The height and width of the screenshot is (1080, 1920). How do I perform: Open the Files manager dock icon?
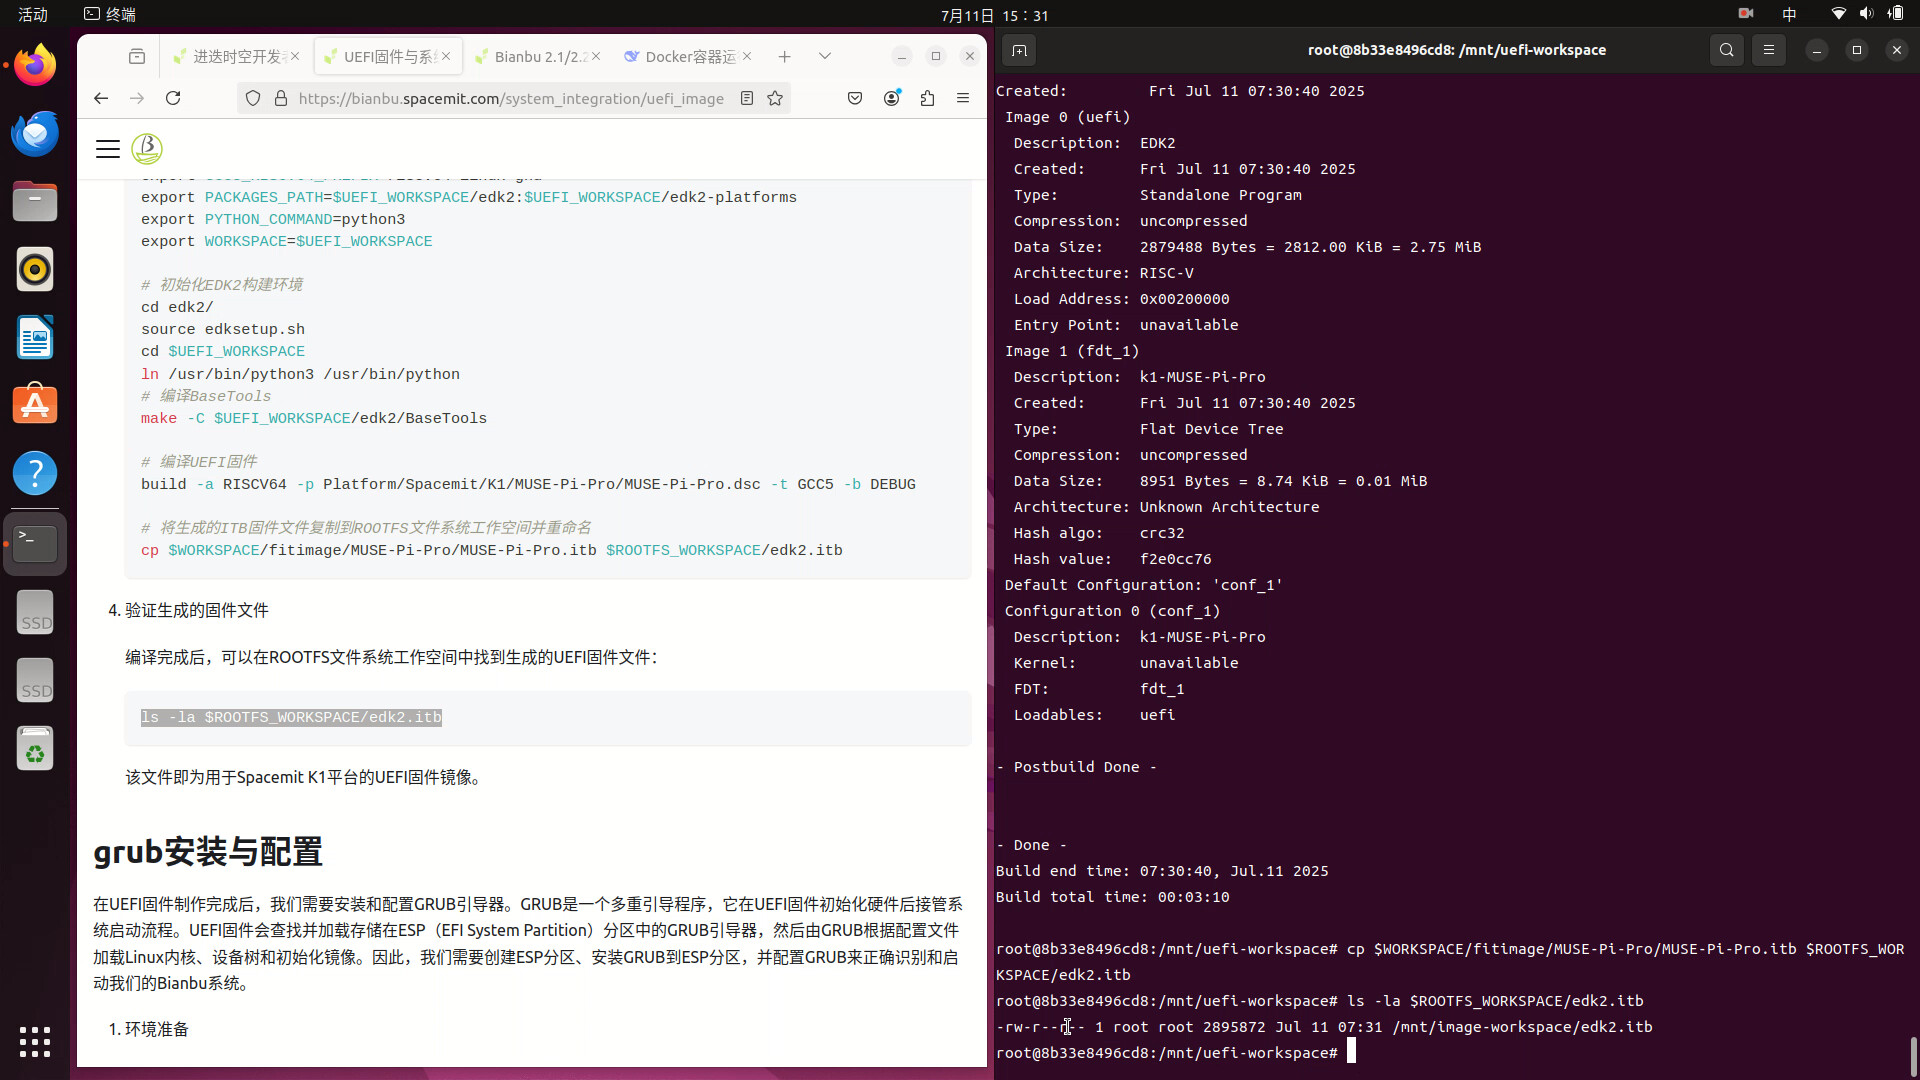35,201
